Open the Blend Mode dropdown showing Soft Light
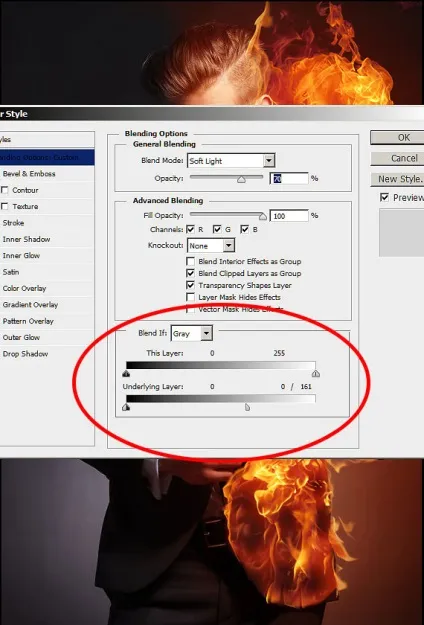This screenshot has width=424, height=625. pos(231,161)
